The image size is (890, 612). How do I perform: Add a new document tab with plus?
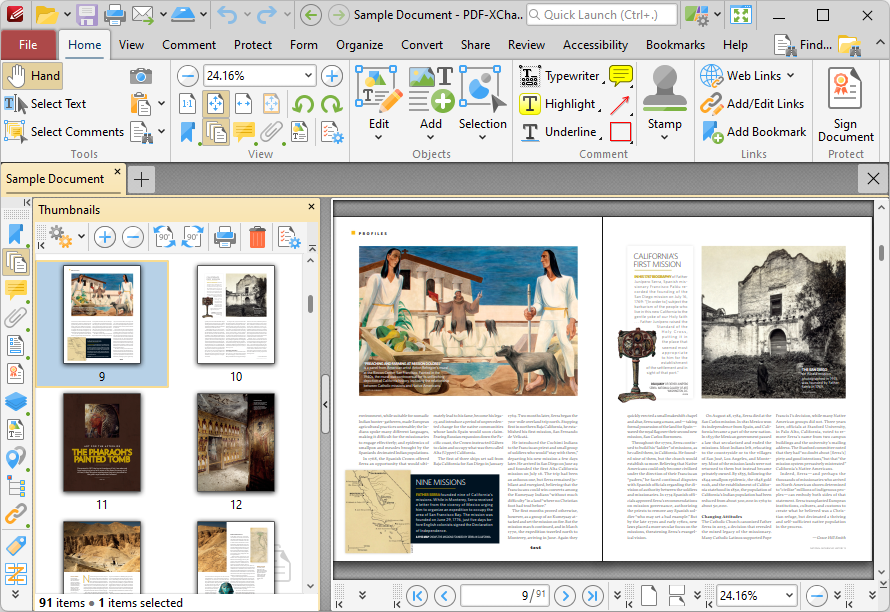pos(141,179)
